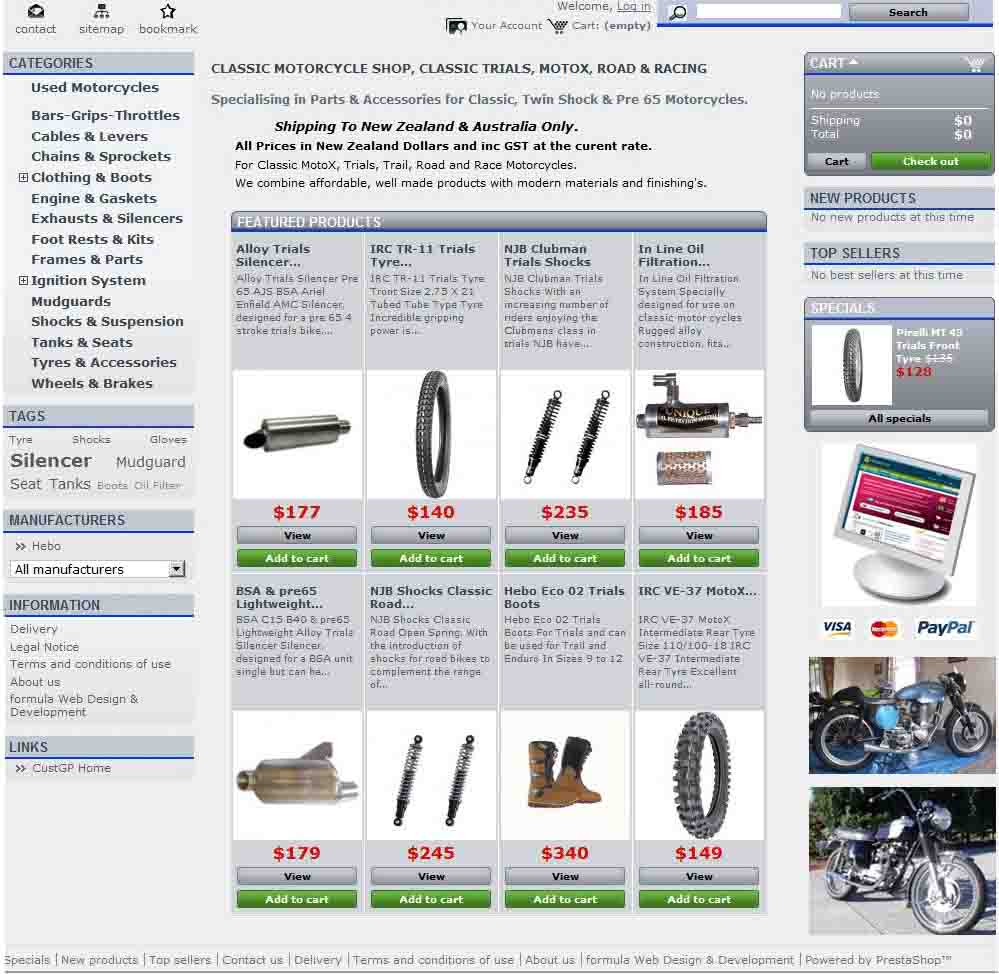
Task: Open the Frames & Parts category
Action: (x=87, y=259)
